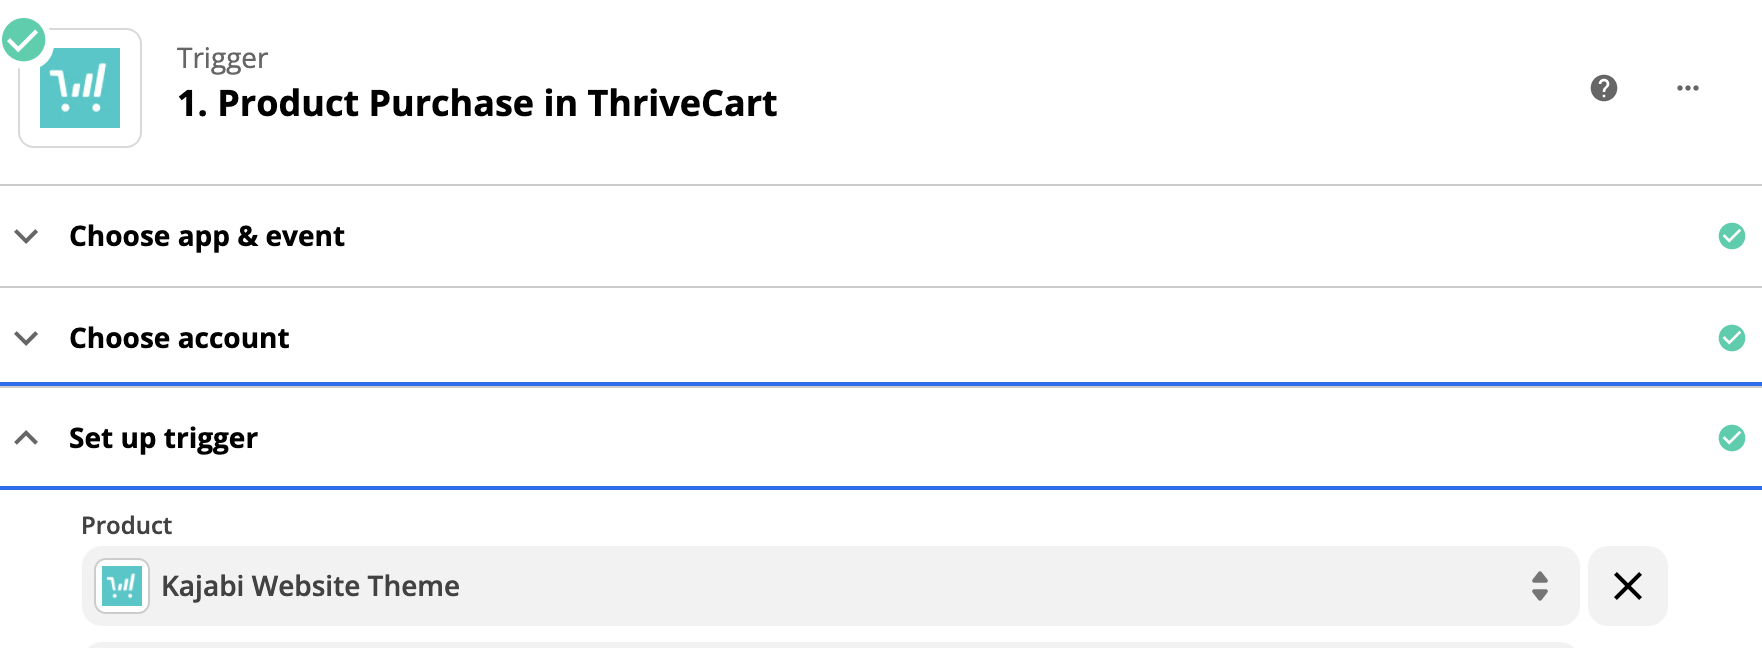Click the green check next to Choose app & event
The width and height of the screenshot is (1762, 648).
point(1731,236)
